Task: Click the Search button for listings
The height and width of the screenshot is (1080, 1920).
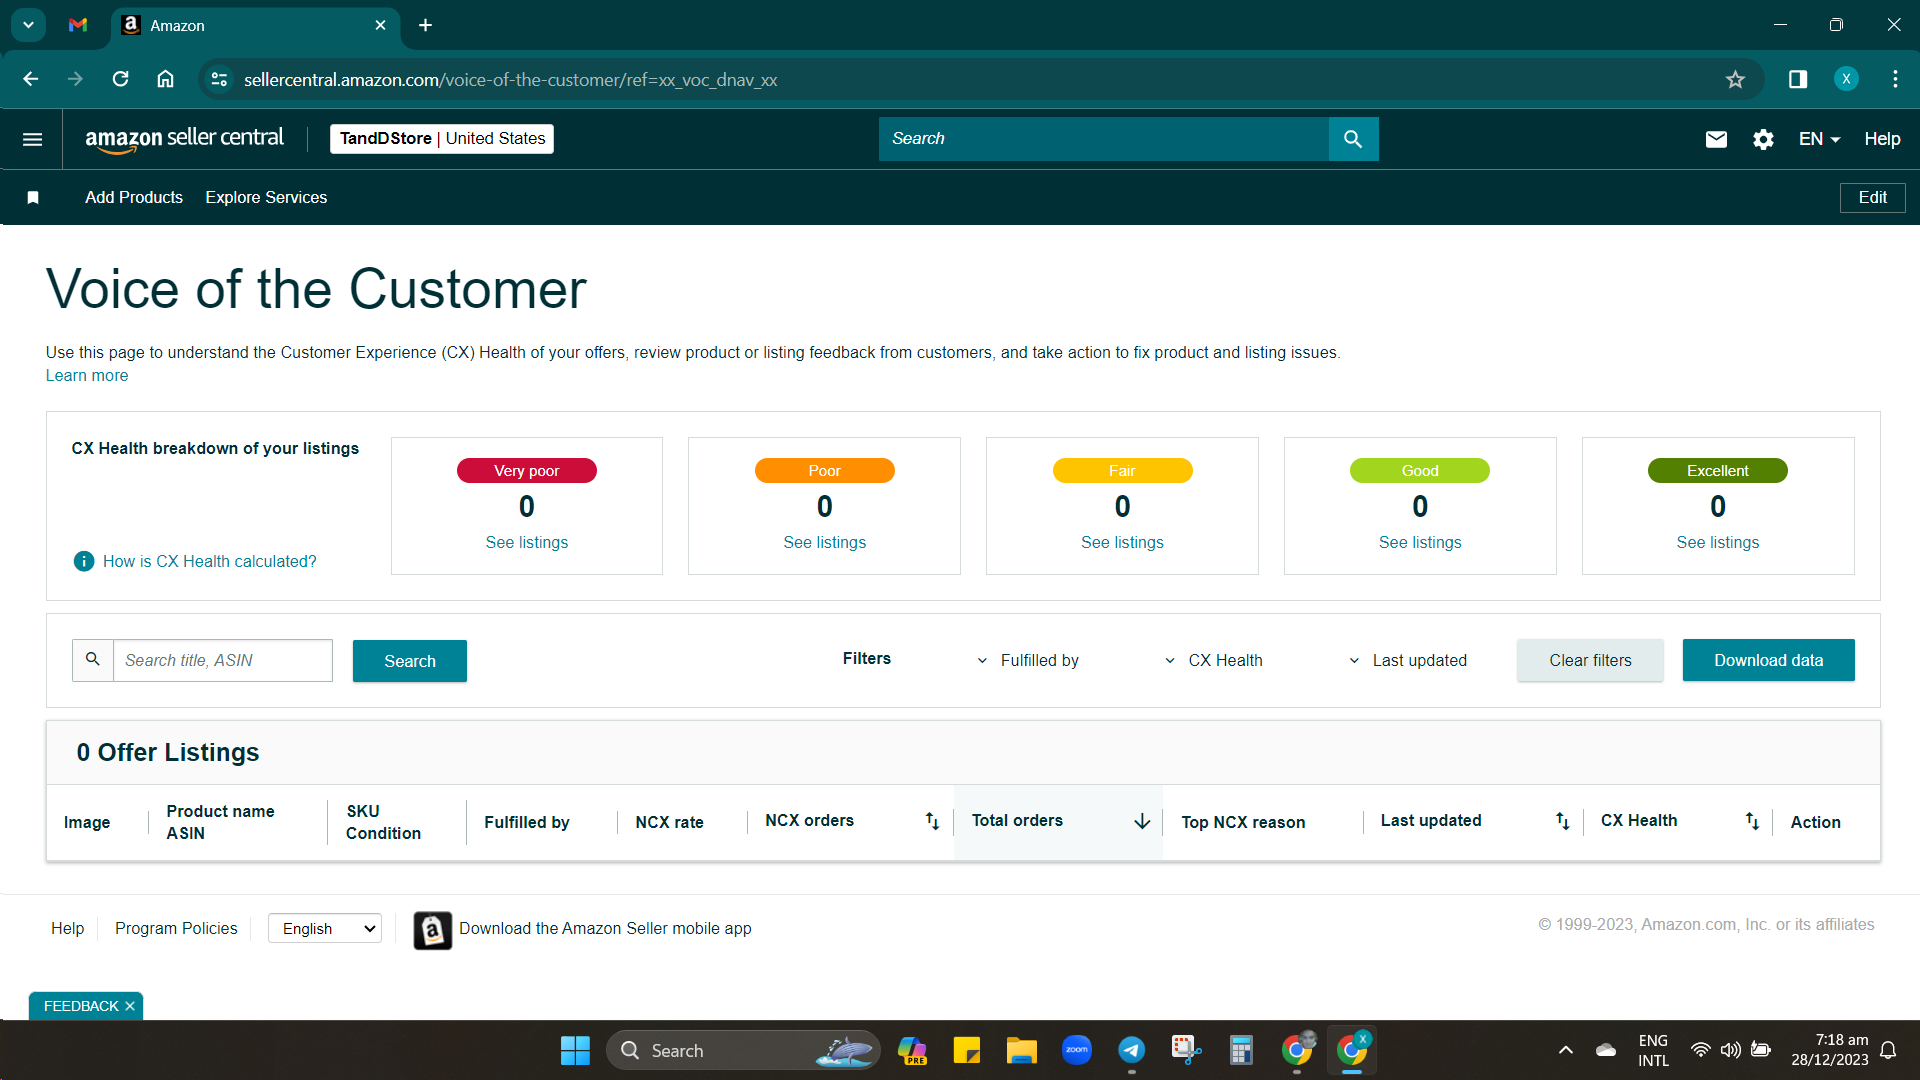Action: pyautogui.click(x=410, y=661)
